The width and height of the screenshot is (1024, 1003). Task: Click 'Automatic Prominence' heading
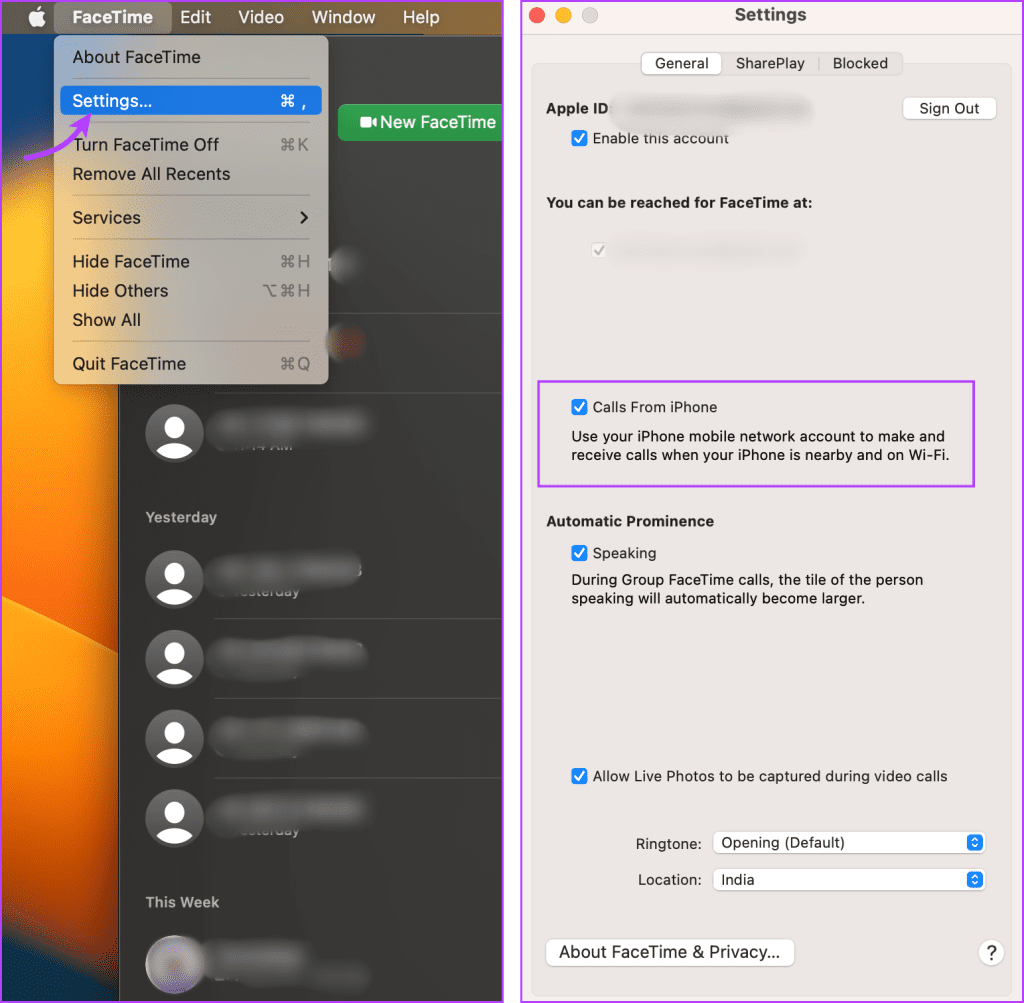tap(630, 521)
